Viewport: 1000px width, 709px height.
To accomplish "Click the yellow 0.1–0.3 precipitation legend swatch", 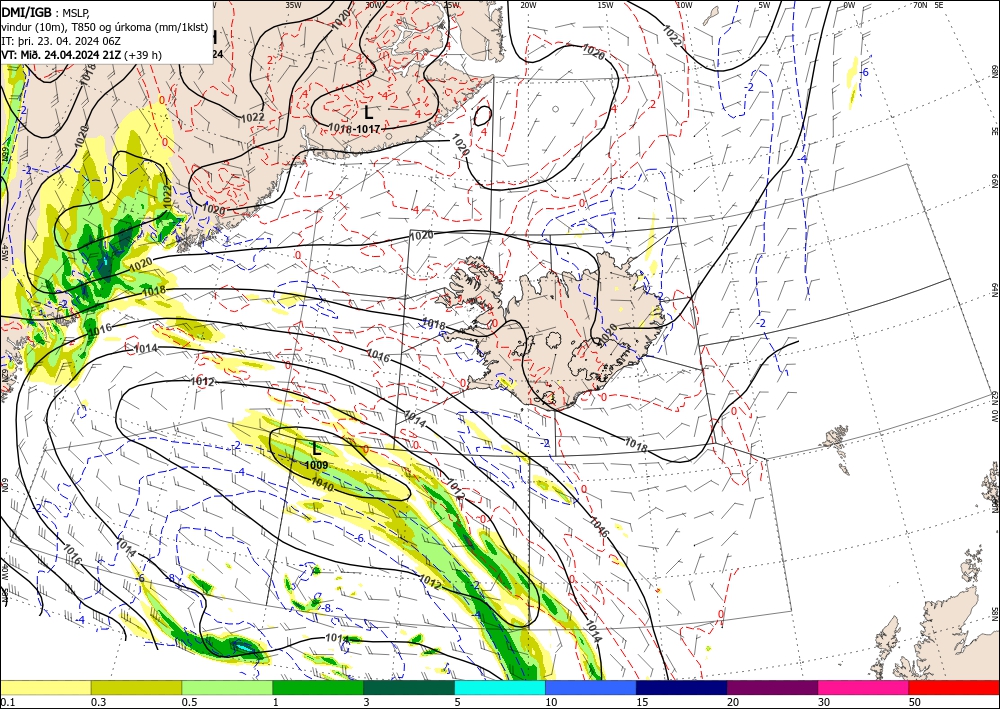I will [x=45, y=687].
